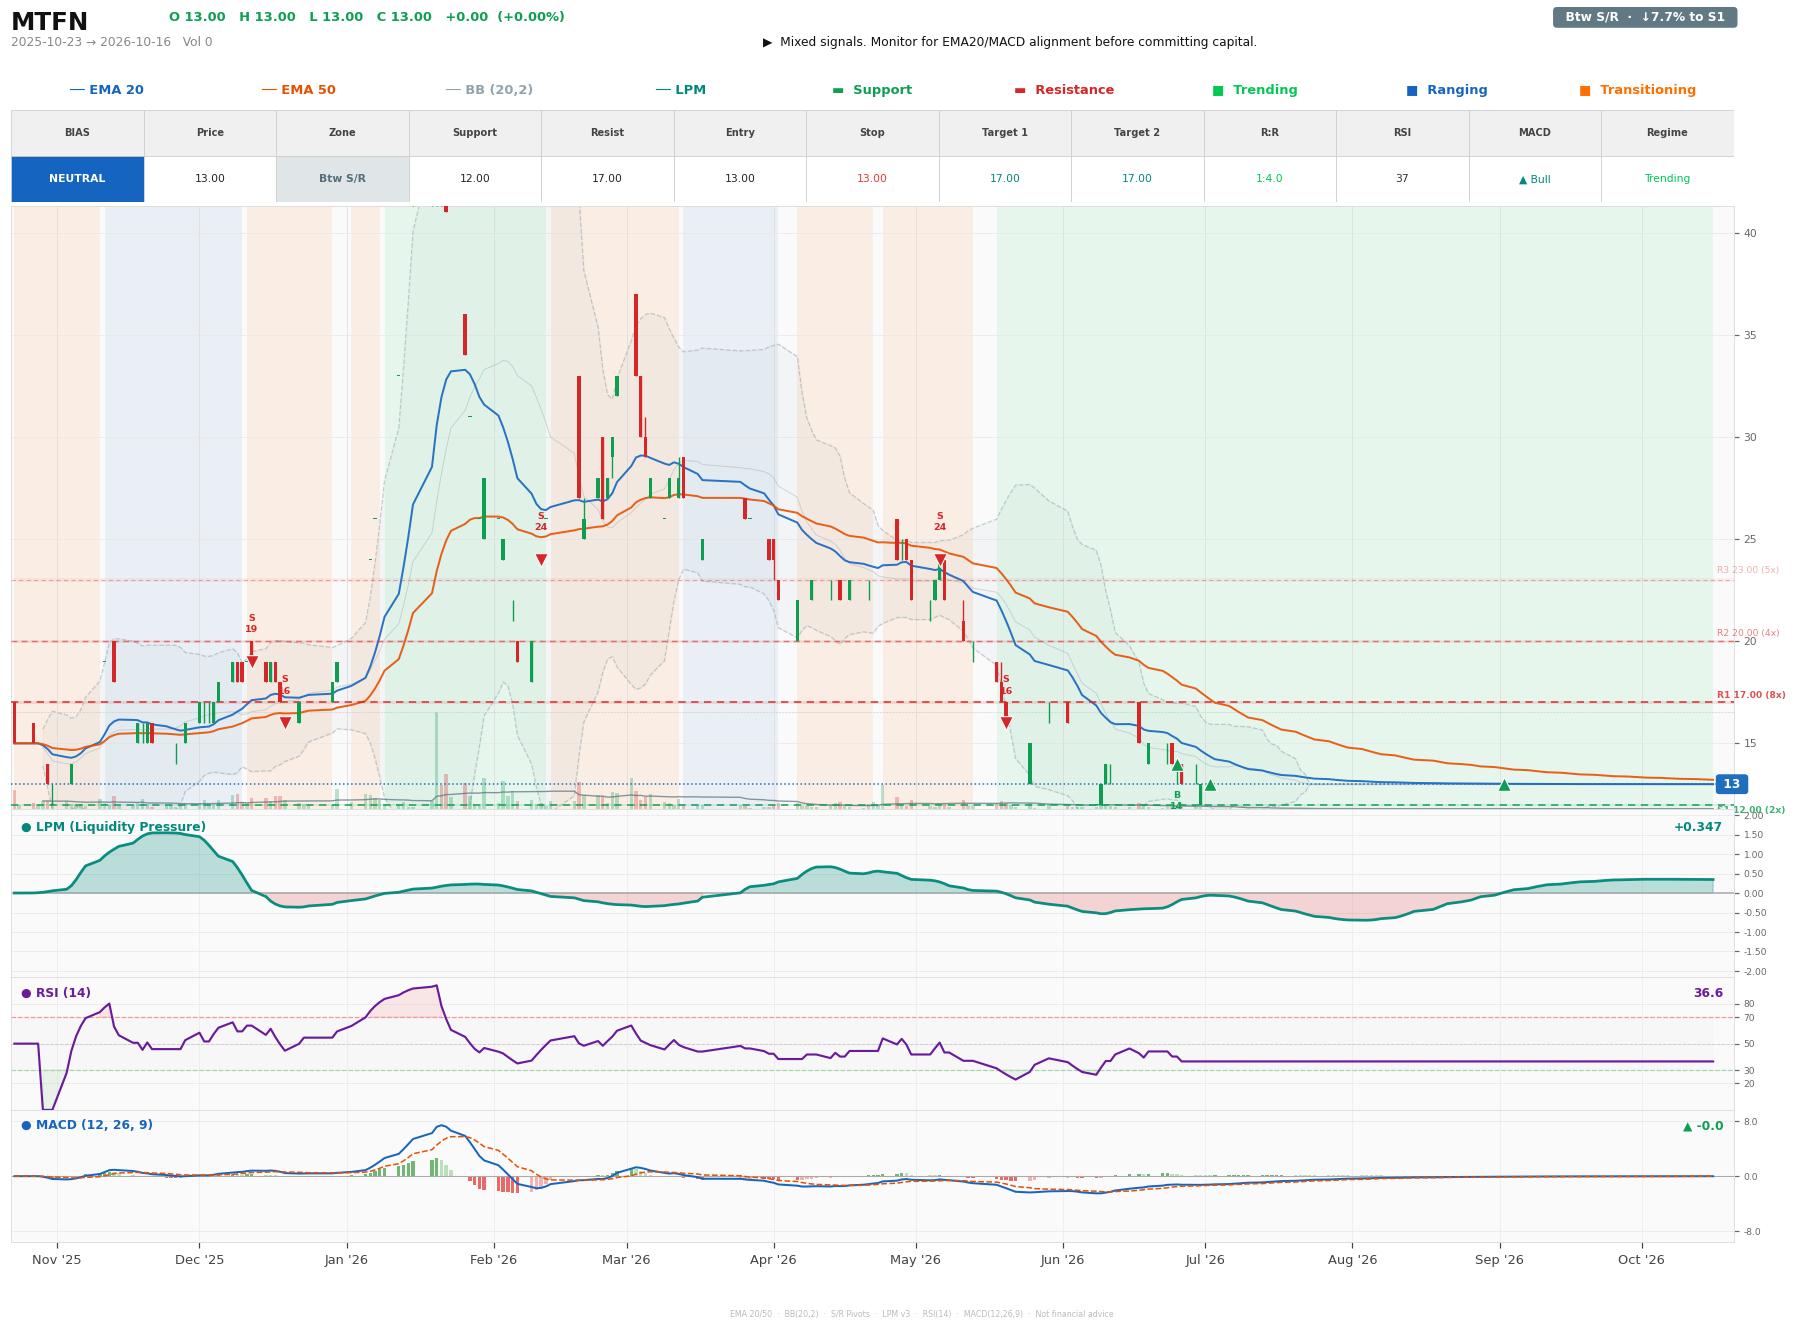Click the blue dot beside MACD (12, 26, 9)
This screenshot has height=1330, width=1797.
point(26,1125)
